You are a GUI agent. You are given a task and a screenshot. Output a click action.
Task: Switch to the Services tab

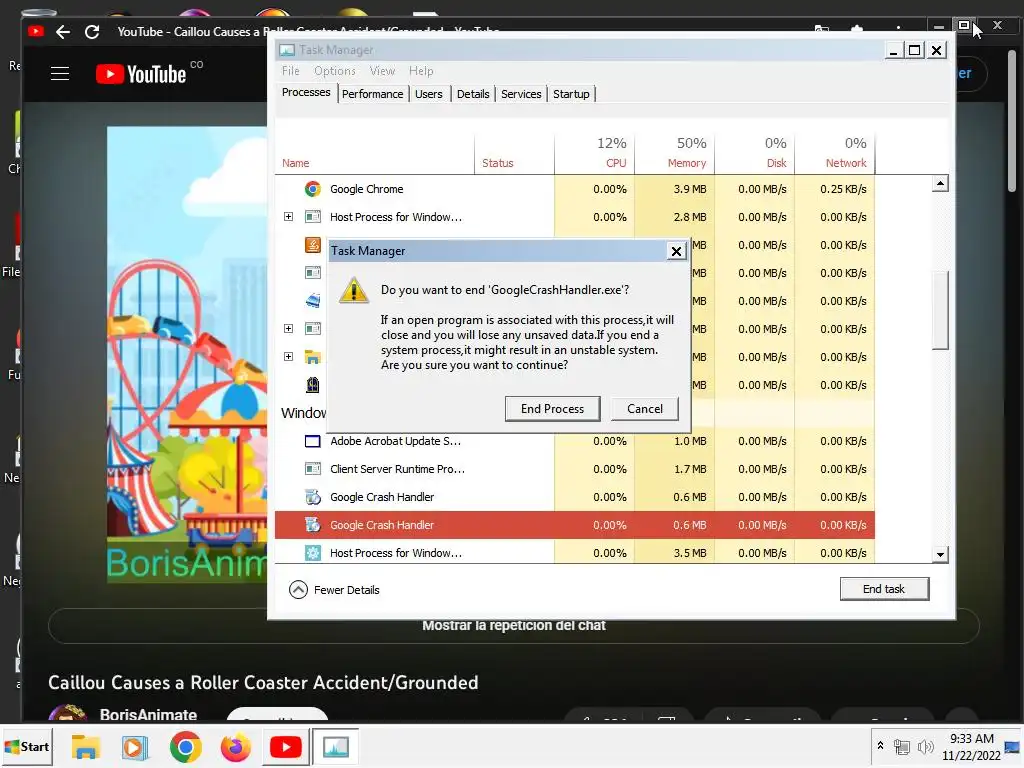pyautogui.click(x=520, y=94)
